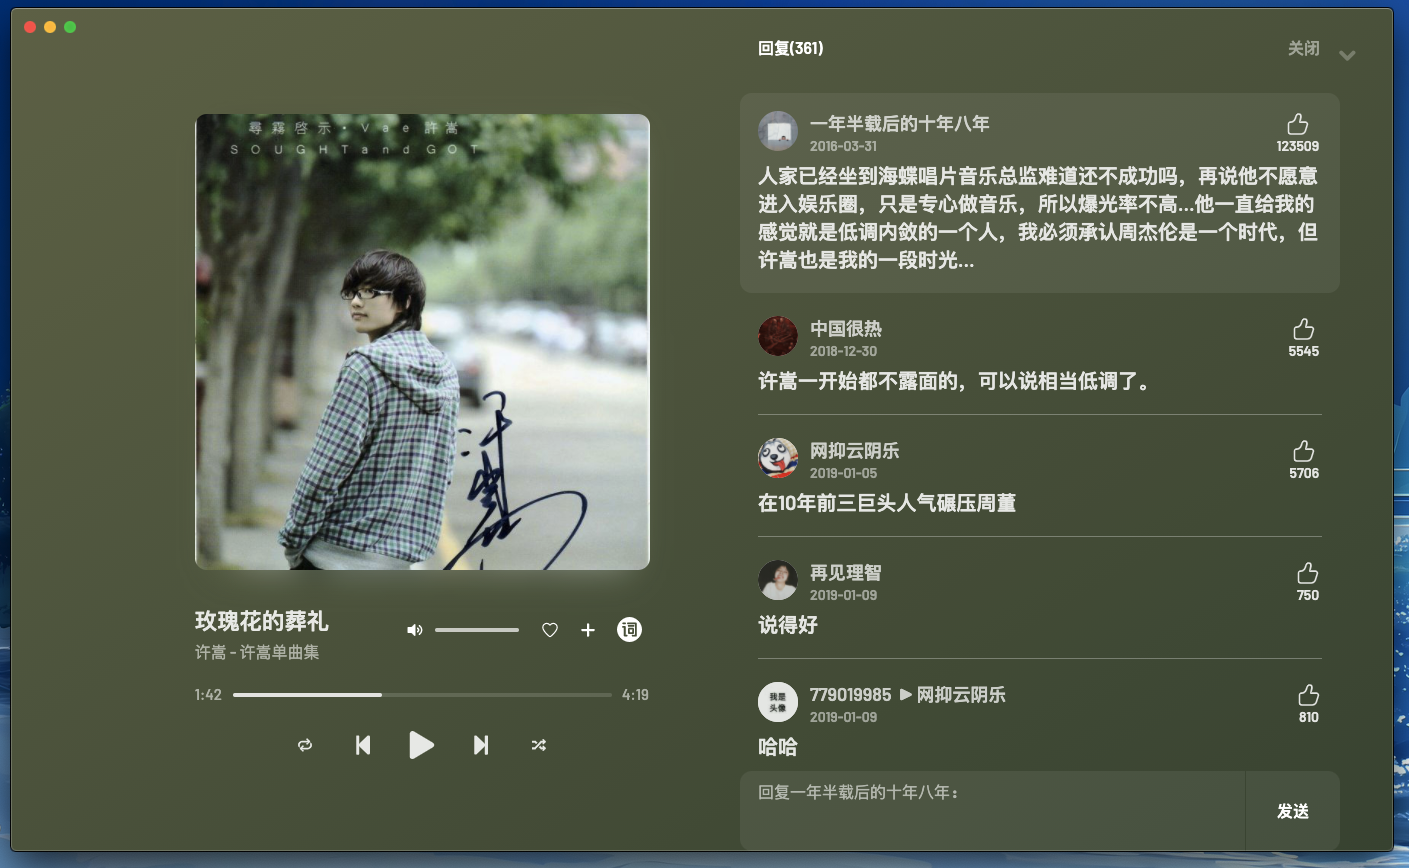Select the like count 123509
The image size is (1409, 868).
1297,146
